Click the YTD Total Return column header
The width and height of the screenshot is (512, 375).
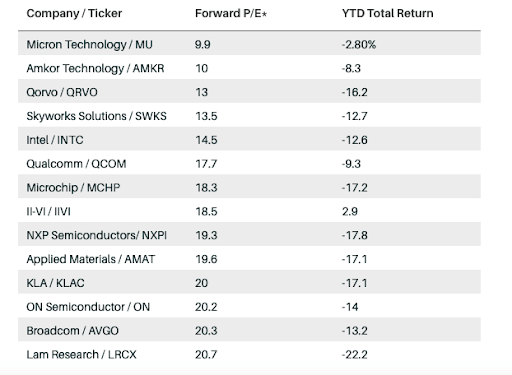click(x=388, y=13)
